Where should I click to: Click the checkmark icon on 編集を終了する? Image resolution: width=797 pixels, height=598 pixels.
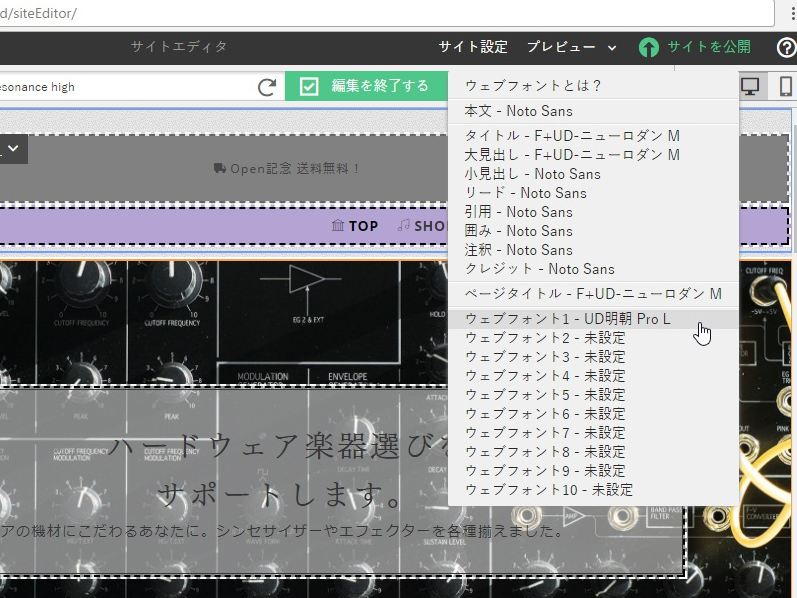pos(309,86)
